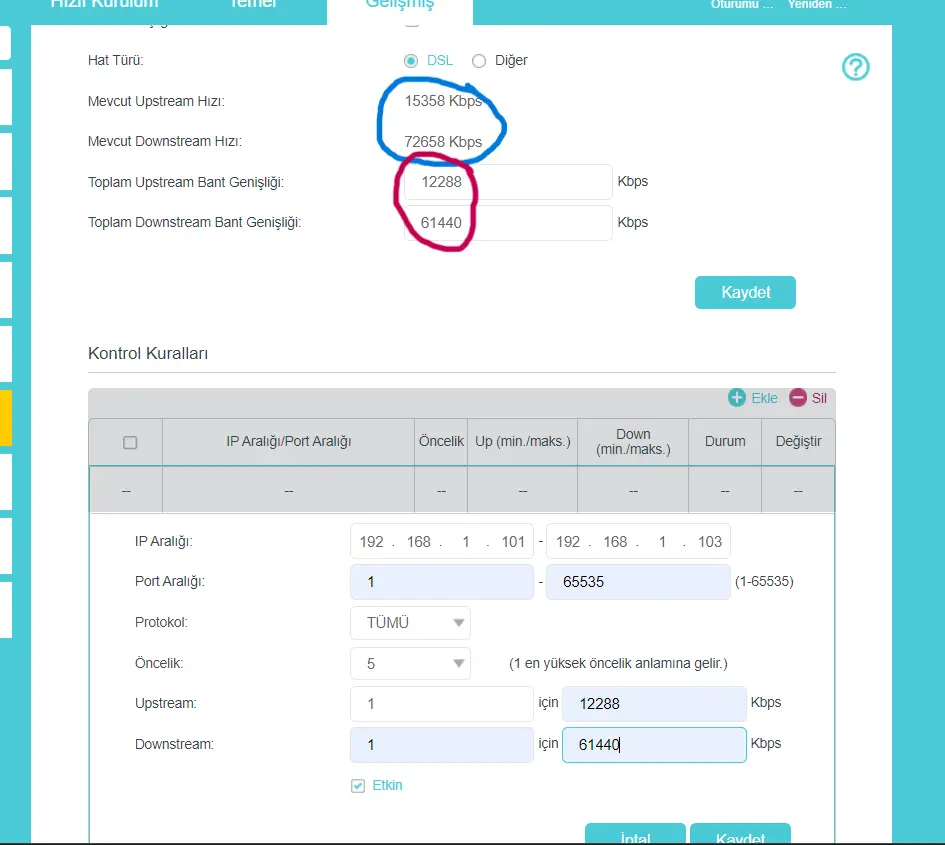The height and width of the screenshot is (845, 945).
Task: Open the Hızlı Kurulum tab
Action: (x=104, y=5)
